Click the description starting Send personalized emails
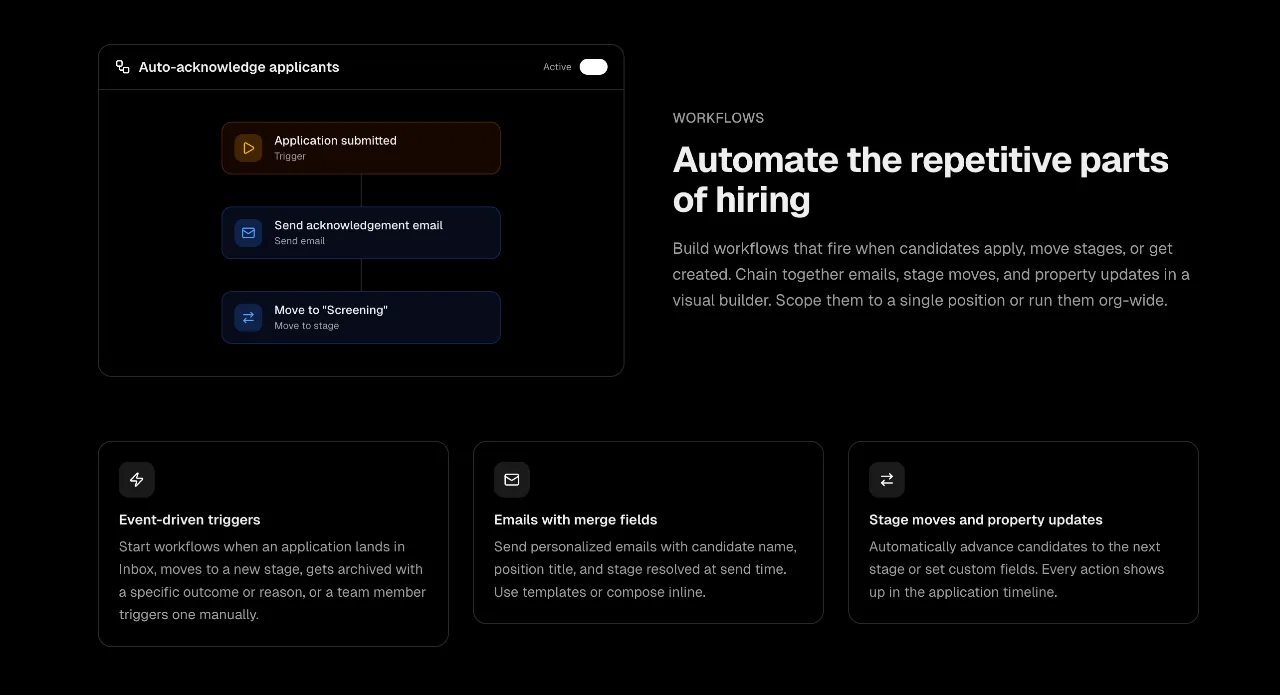This screenshot has width=1280, height=695. pos(645,569)
